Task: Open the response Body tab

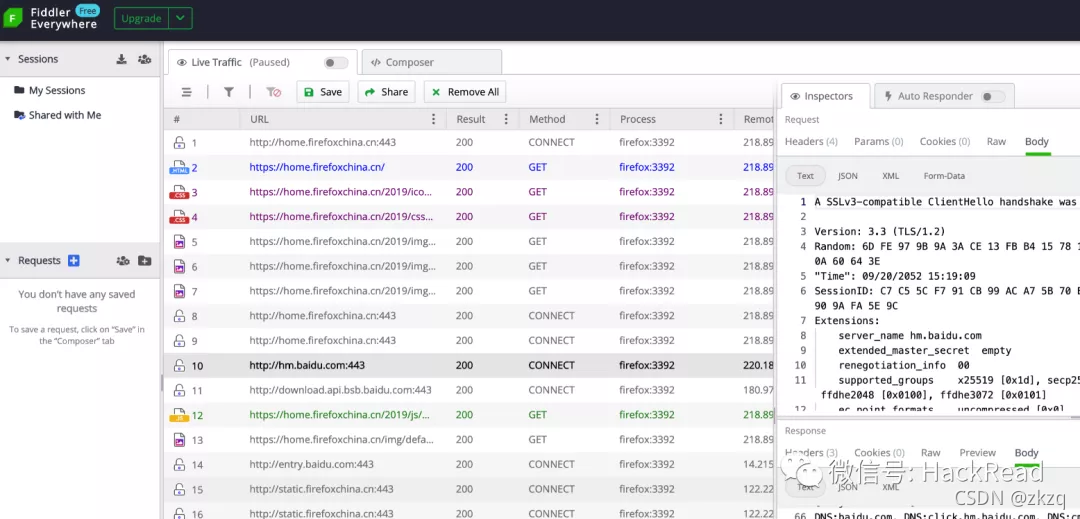Action: tap(1026, 452)
